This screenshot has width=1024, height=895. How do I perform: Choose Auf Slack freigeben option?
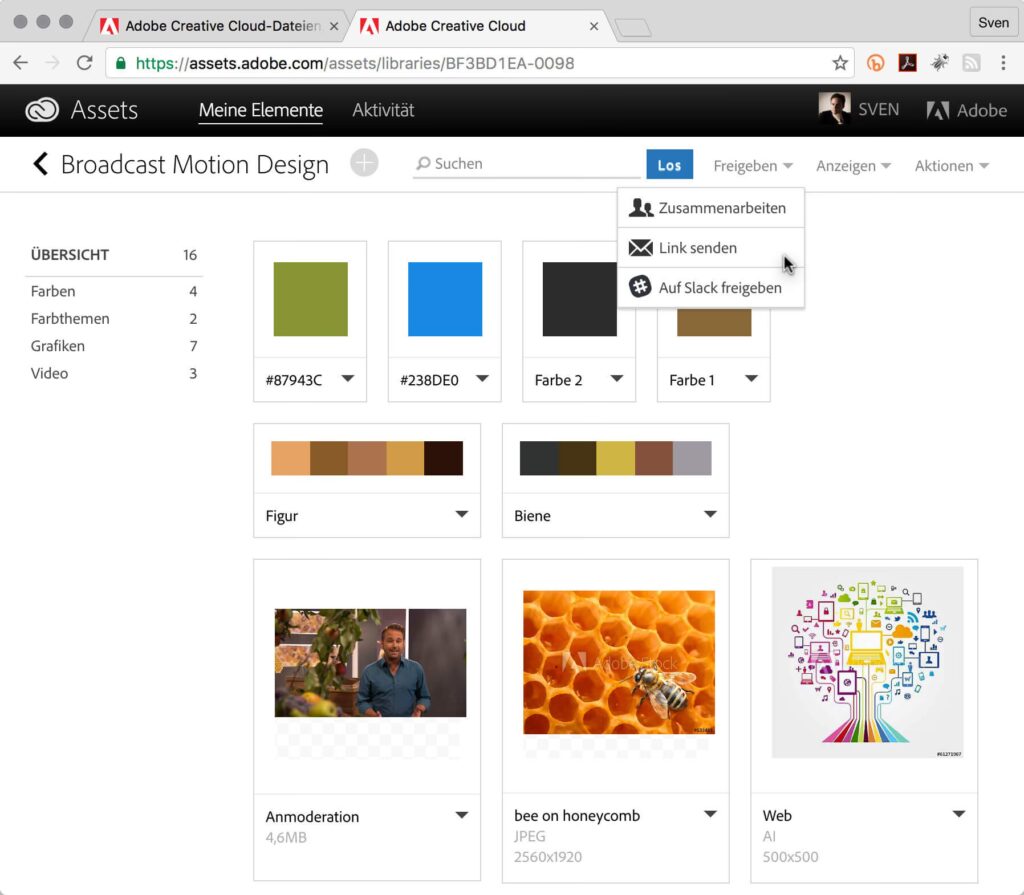719,288
